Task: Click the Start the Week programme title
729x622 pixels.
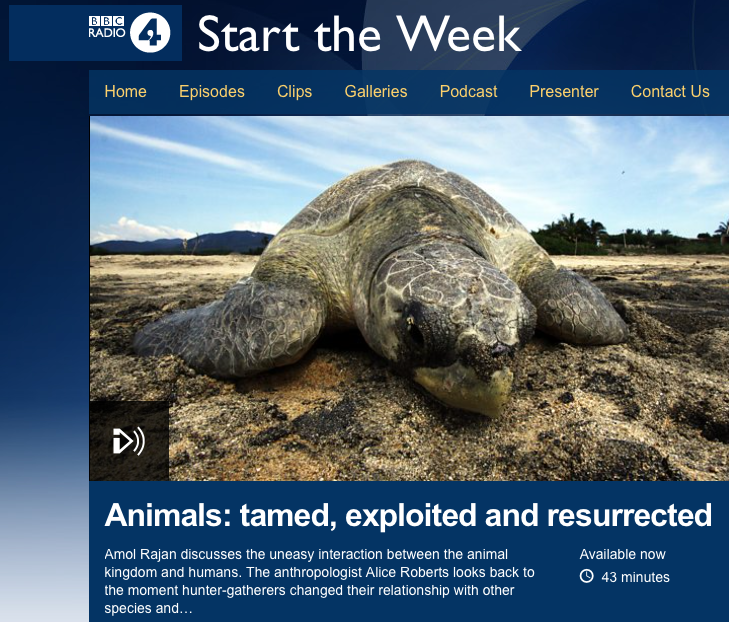Action: [x=359, y=33]
